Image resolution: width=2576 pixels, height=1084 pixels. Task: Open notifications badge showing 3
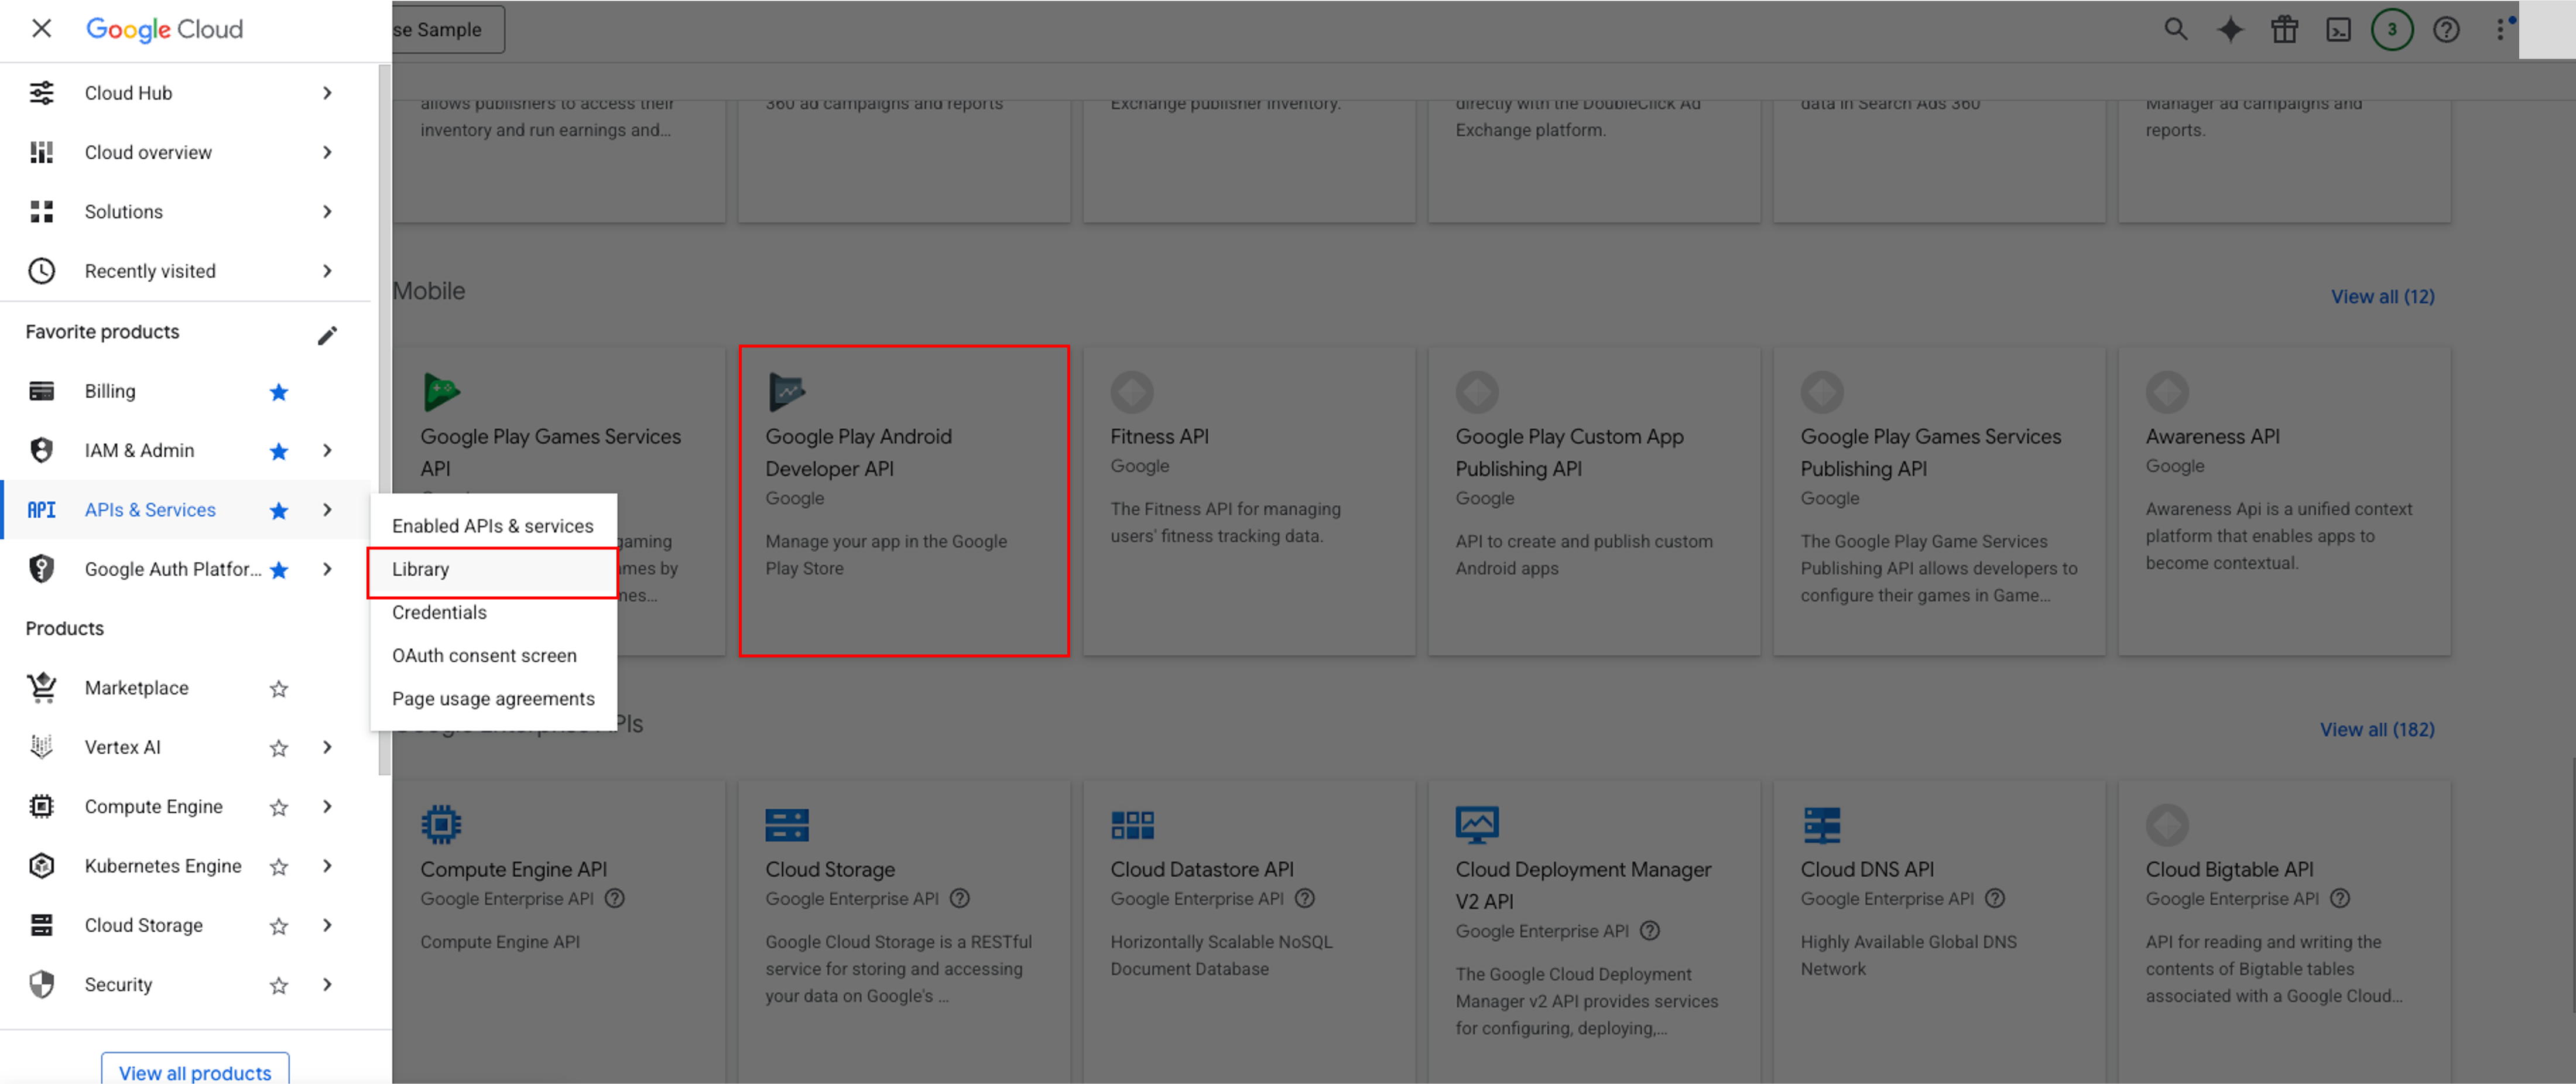tap(2392, 29)
